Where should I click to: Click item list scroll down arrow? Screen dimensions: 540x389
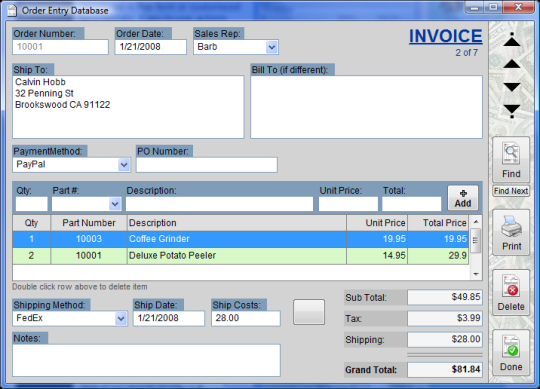coord(476,274)
